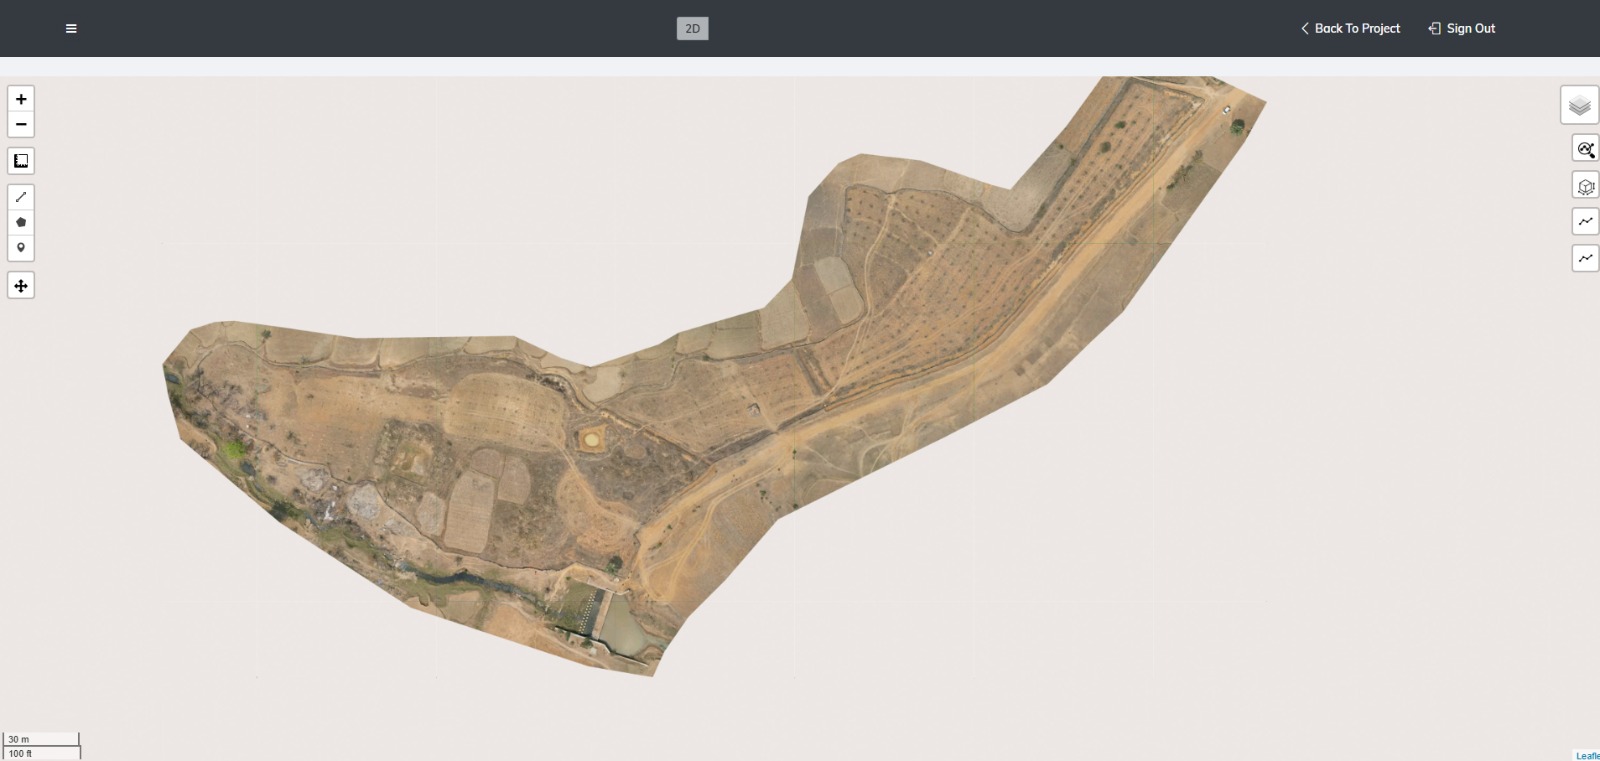1600x761 pixels.
Task: Open the hamburger menu in the top bar
Action: tap(71, 29)
